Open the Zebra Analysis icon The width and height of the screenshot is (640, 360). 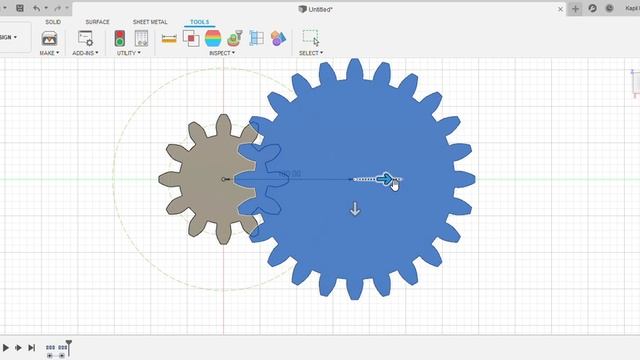(213, 38)
